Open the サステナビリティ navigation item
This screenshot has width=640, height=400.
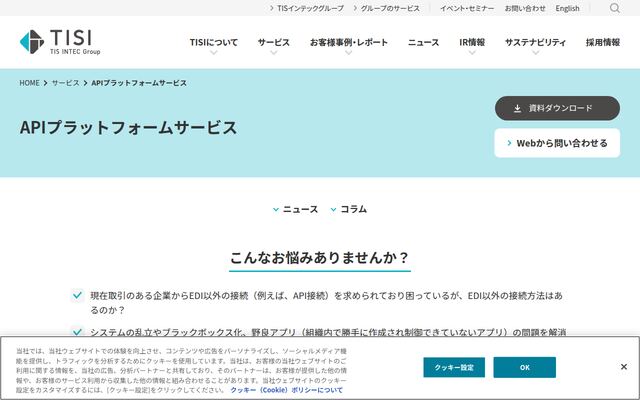536,42
